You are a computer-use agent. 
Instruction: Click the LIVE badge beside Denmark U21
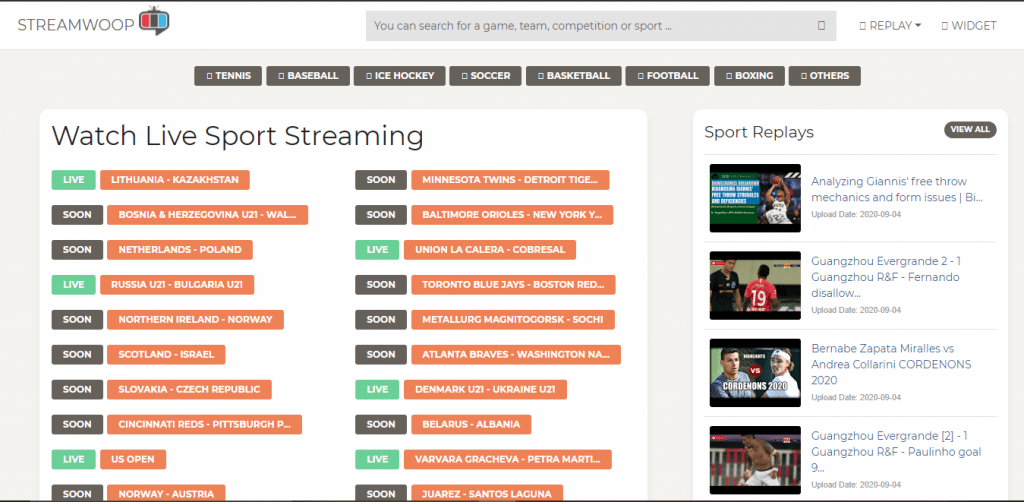coord(377,390)
